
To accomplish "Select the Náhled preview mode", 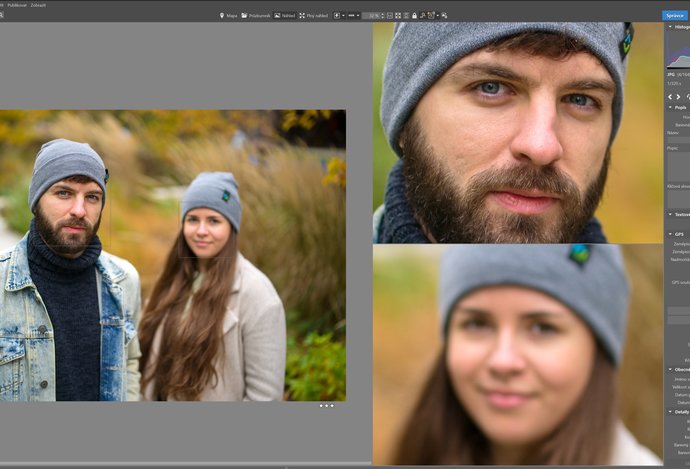I will 285,16.
